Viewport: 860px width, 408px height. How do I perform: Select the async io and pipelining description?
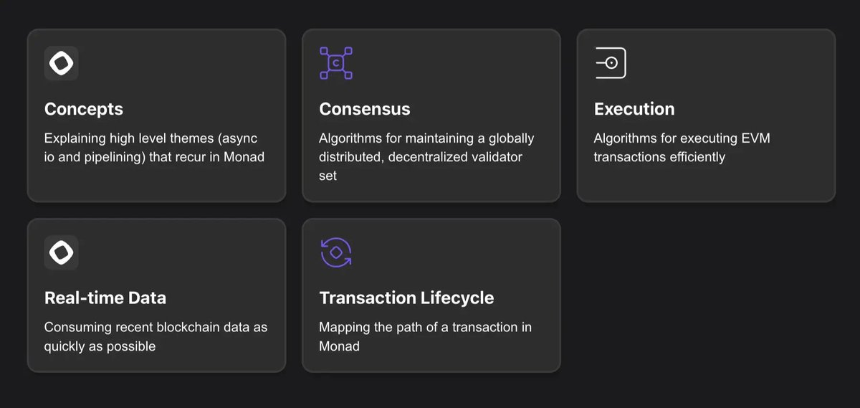point(154,147)
